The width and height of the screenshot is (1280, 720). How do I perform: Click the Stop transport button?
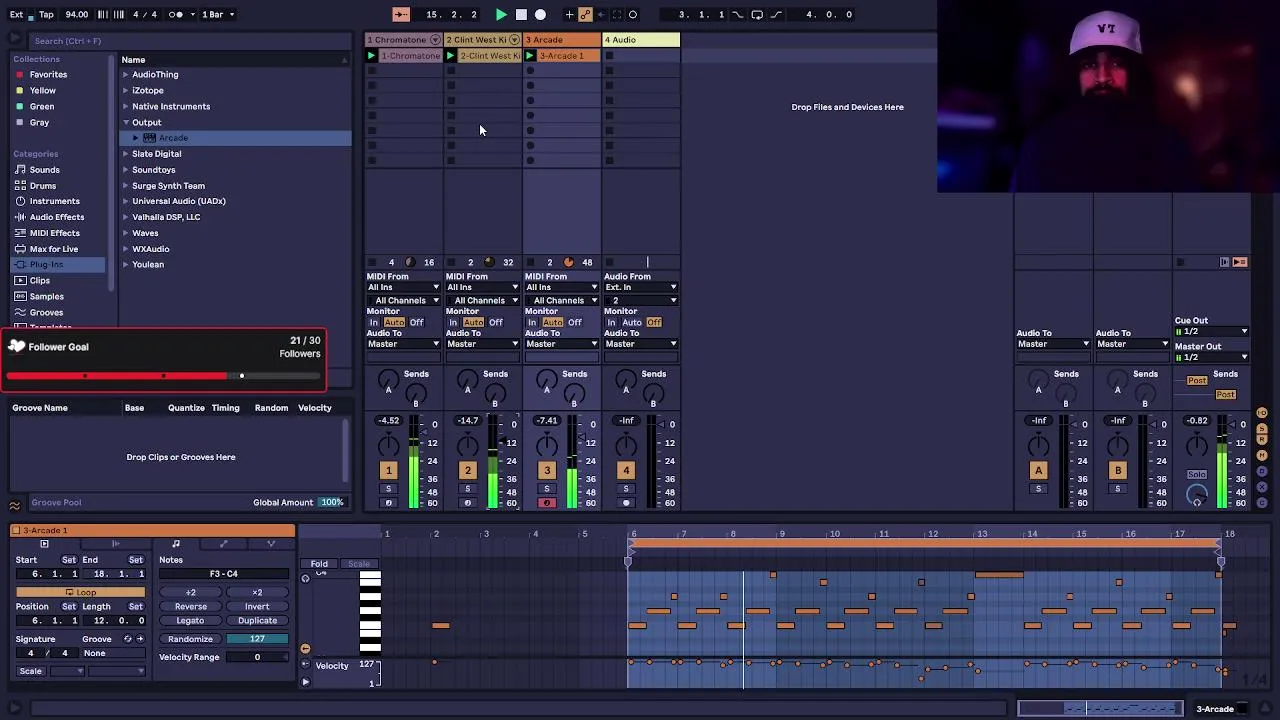point(521,14)
